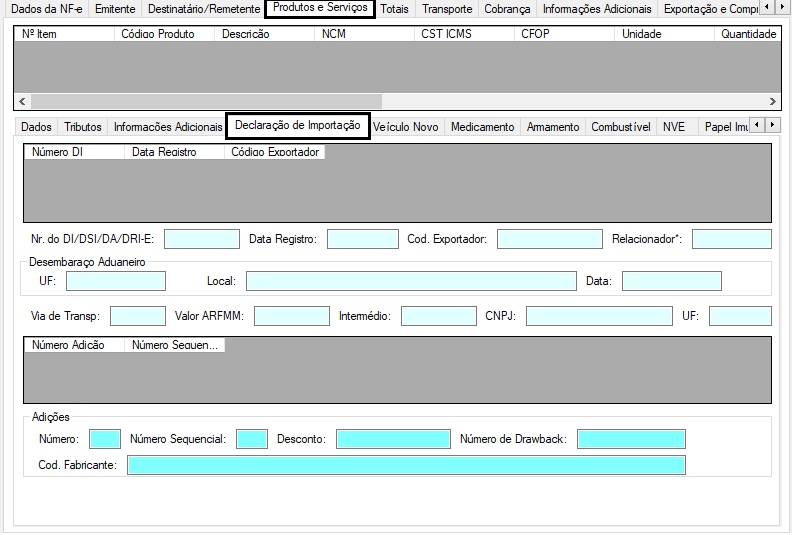
Task: Open the Exportação e Compras tab
Action: 710,9
